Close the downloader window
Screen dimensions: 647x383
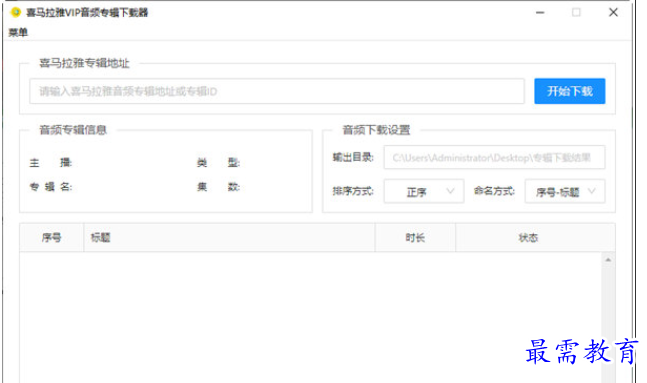pyautogui.click(x=613, y=12)
